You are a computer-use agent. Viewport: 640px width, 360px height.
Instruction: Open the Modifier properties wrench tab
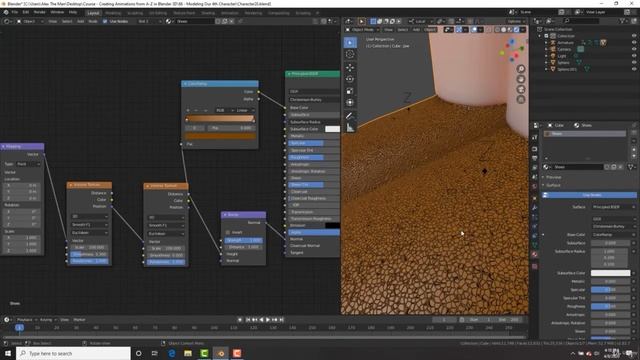click(x=535, y=208)
